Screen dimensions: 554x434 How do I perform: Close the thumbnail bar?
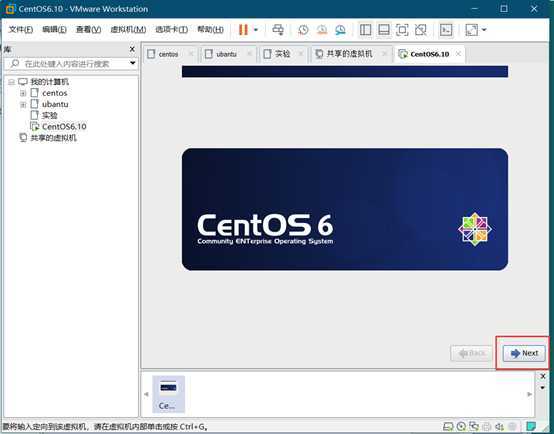pos(543,376)
